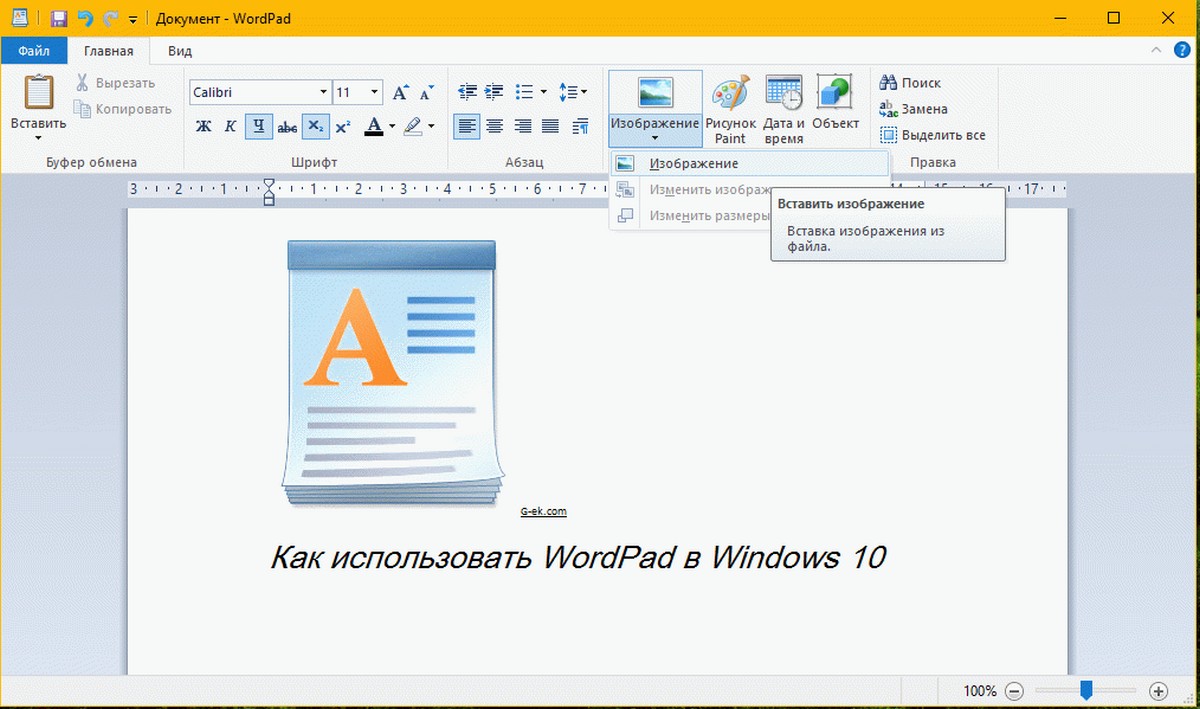Click the zoom out minus button

1014,691
